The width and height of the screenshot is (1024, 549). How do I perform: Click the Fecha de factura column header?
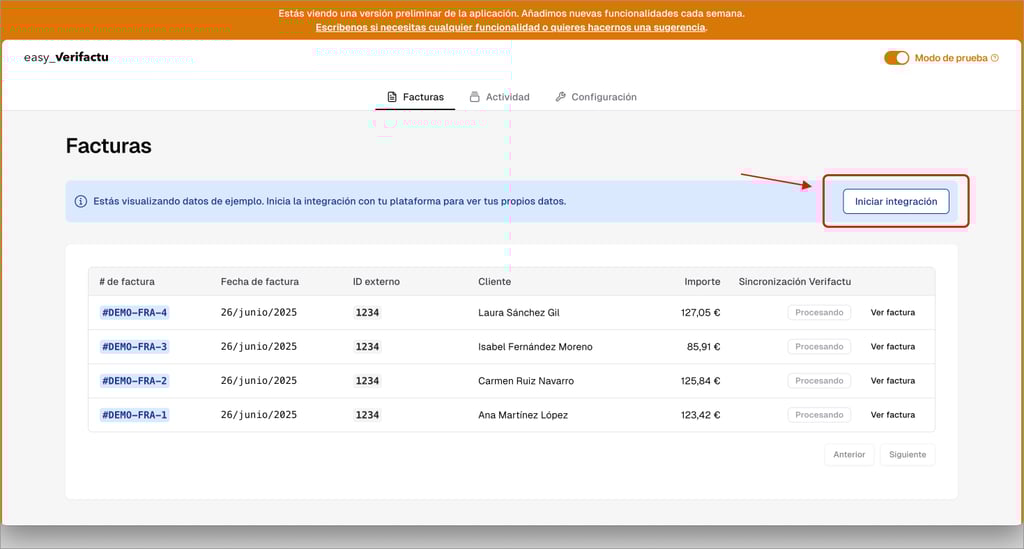(259, 282)
